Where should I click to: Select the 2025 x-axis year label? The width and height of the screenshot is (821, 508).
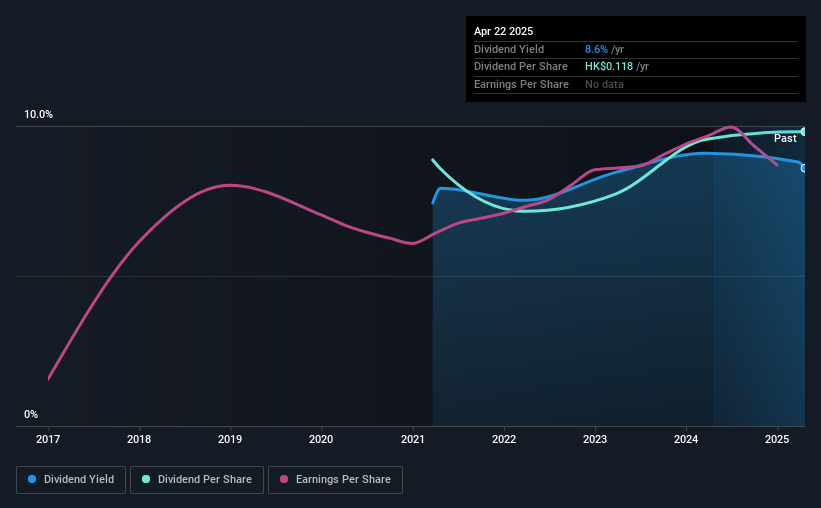[777, 439]
